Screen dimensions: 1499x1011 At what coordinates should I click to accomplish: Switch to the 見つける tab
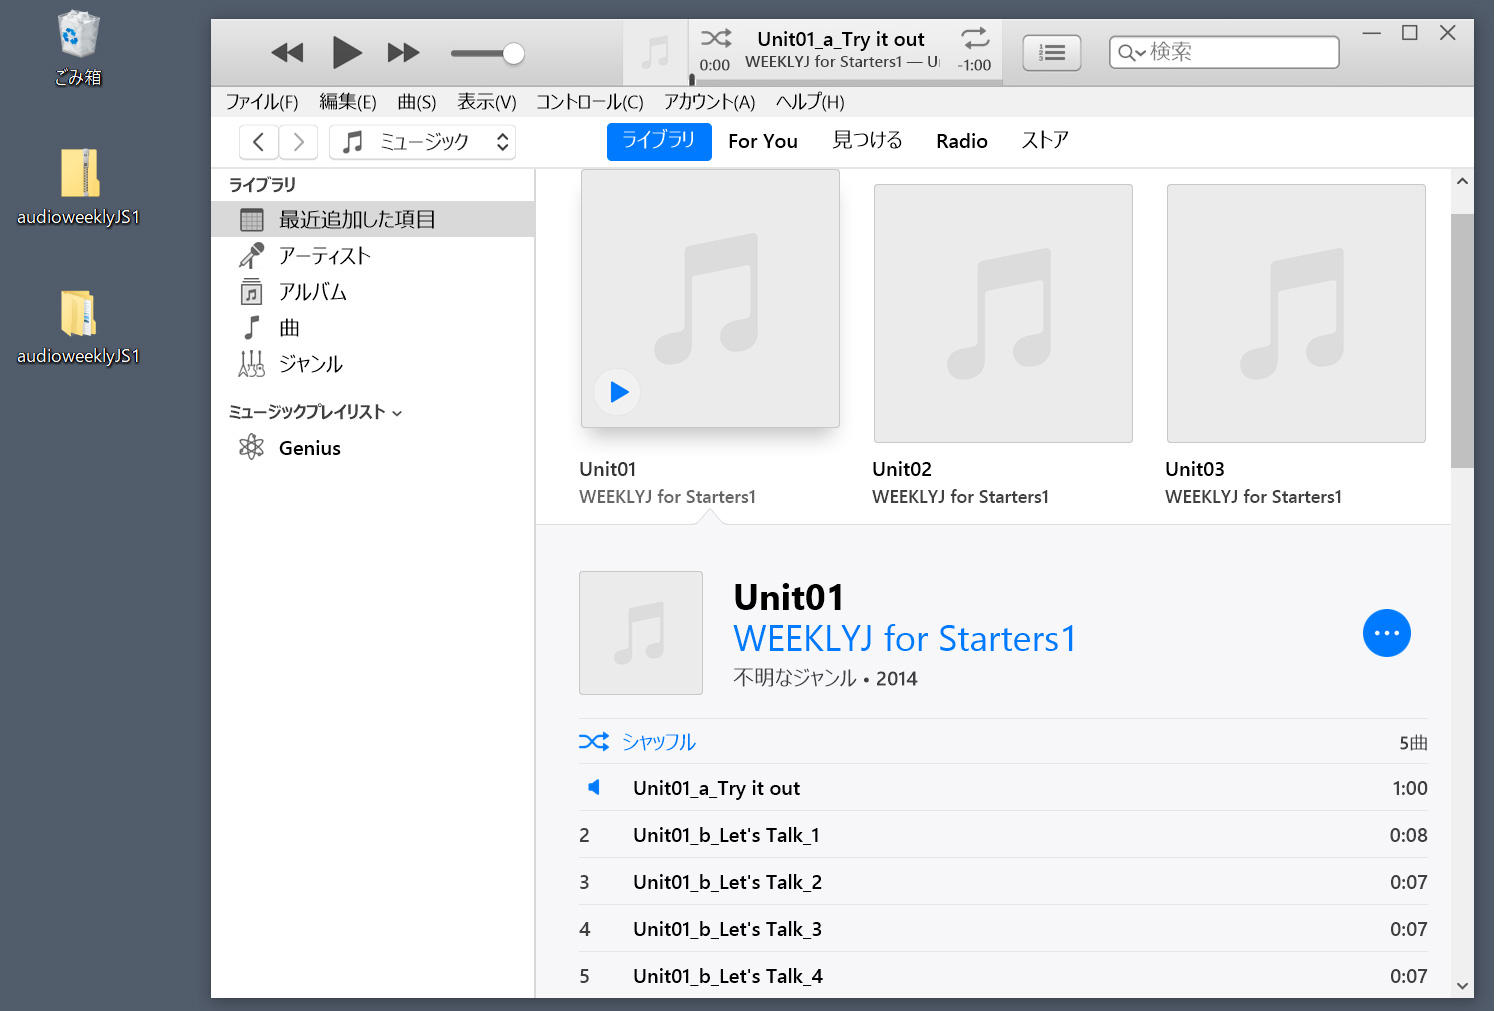click(x=867, y=141)
